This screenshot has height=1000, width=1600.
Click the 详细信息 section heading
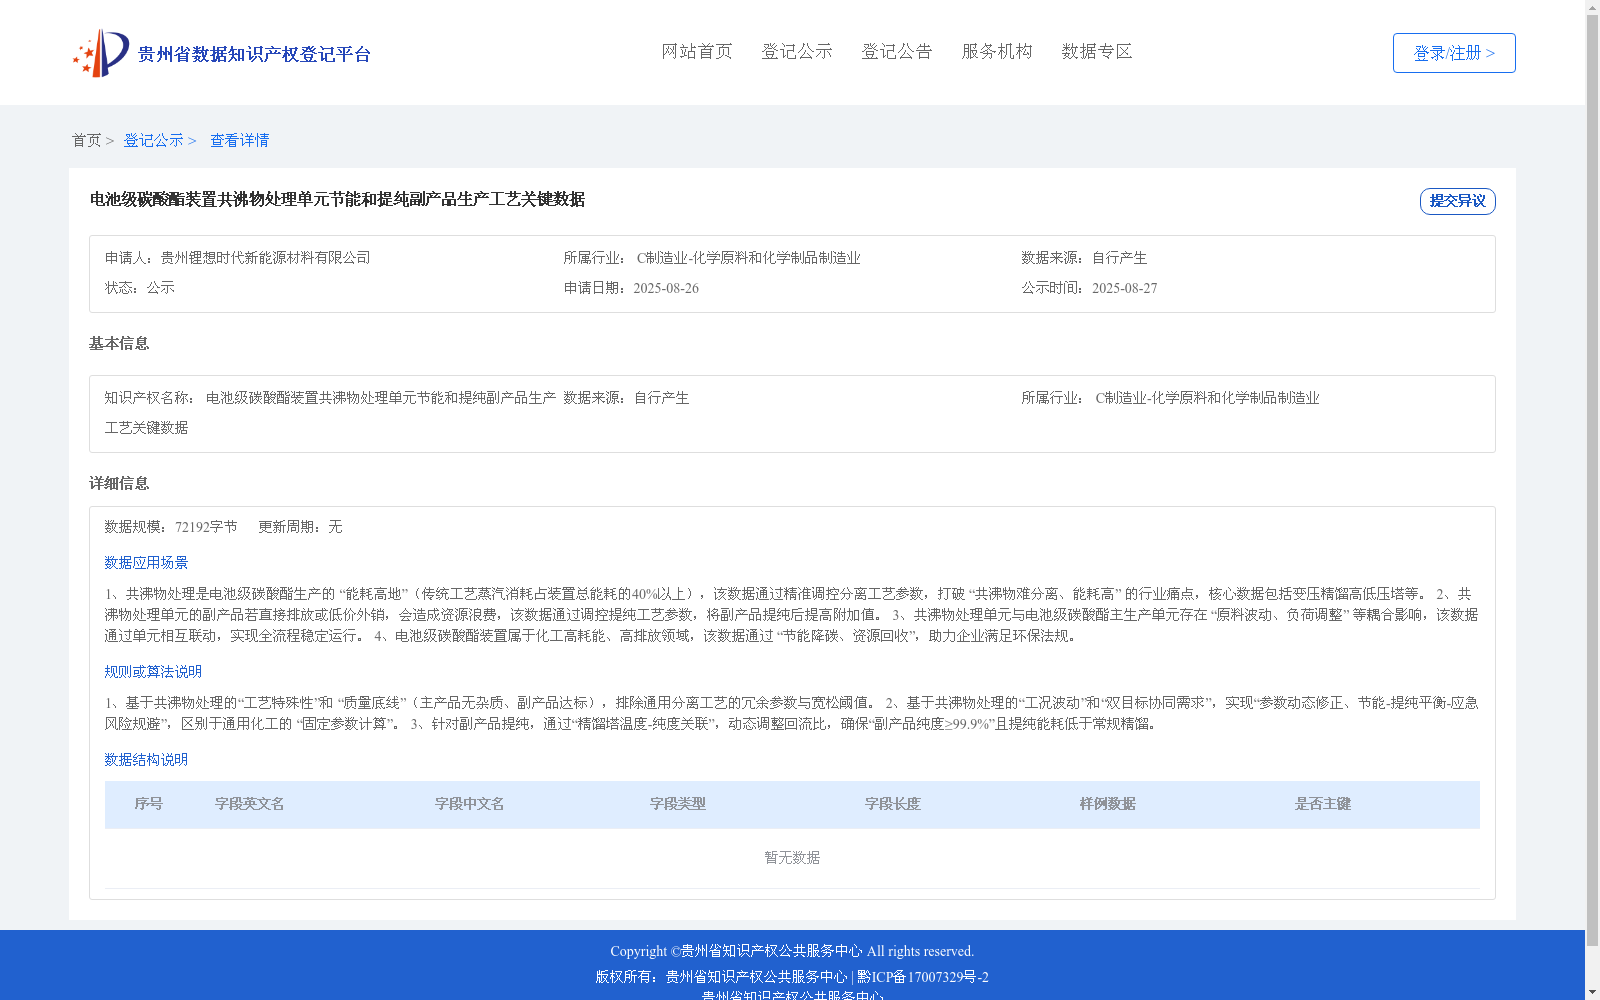[119, 484]
